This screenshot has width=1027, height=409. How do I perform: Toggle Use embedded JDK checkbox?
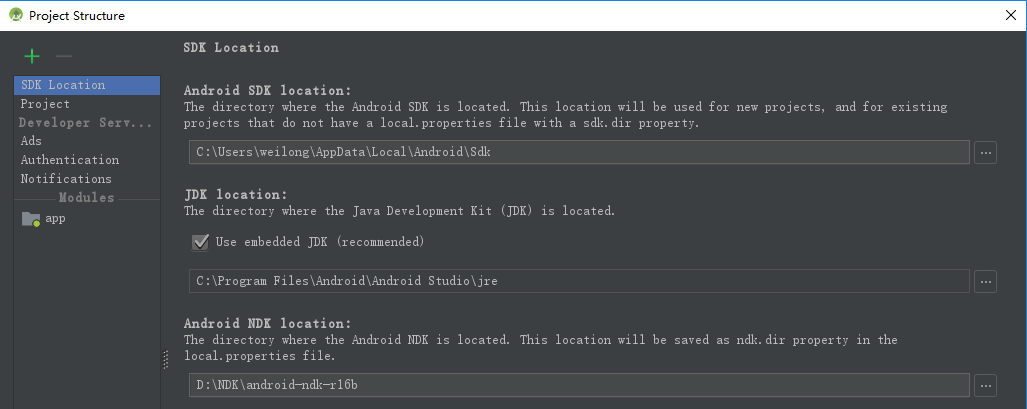[x=200, y=243]
